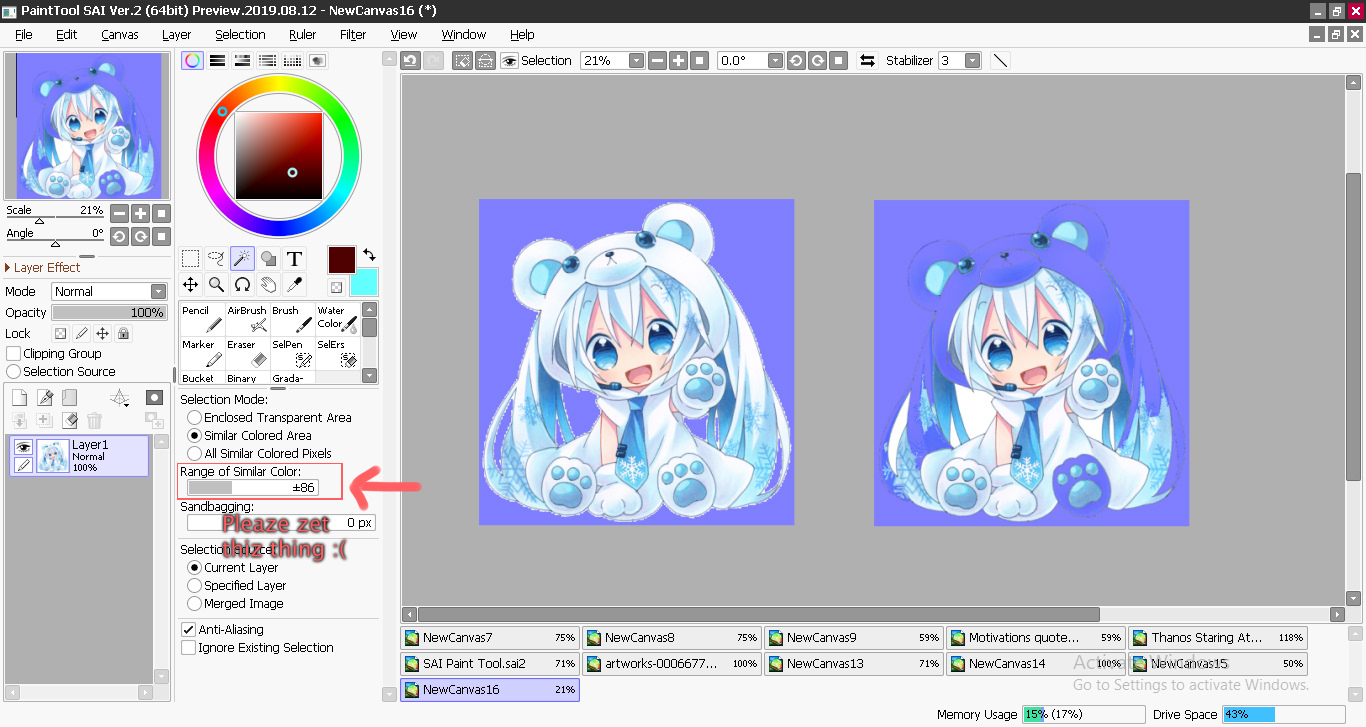This screenshot has height=727, width=1366.
Task: Select Merged Image as selection source
Action: point(194,603)
